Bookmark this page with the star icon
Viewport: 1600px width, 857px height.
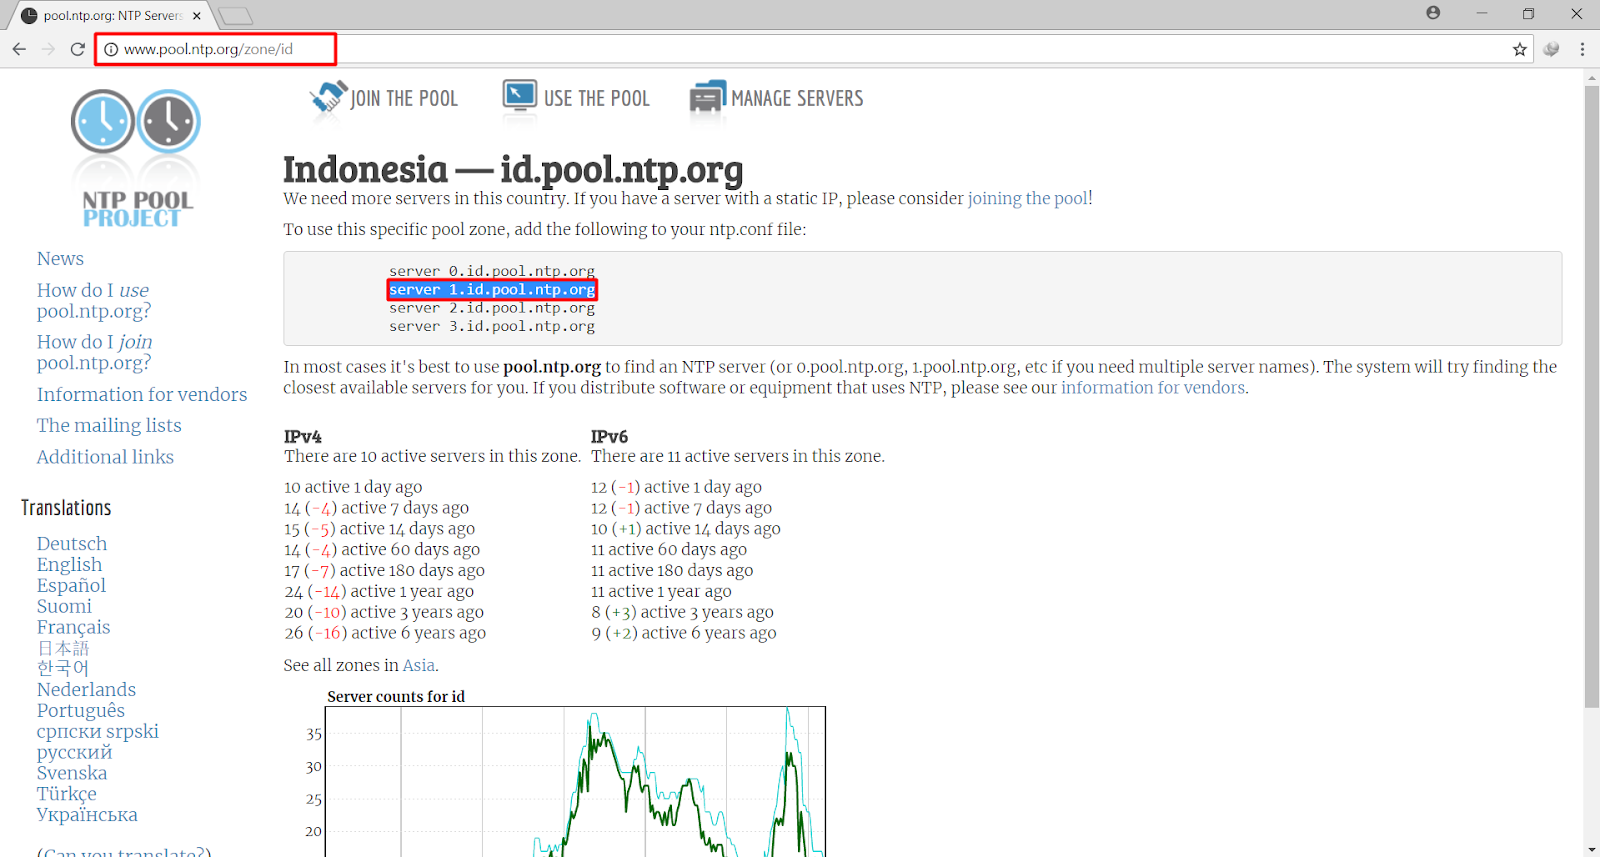[x=1520, y=49]
